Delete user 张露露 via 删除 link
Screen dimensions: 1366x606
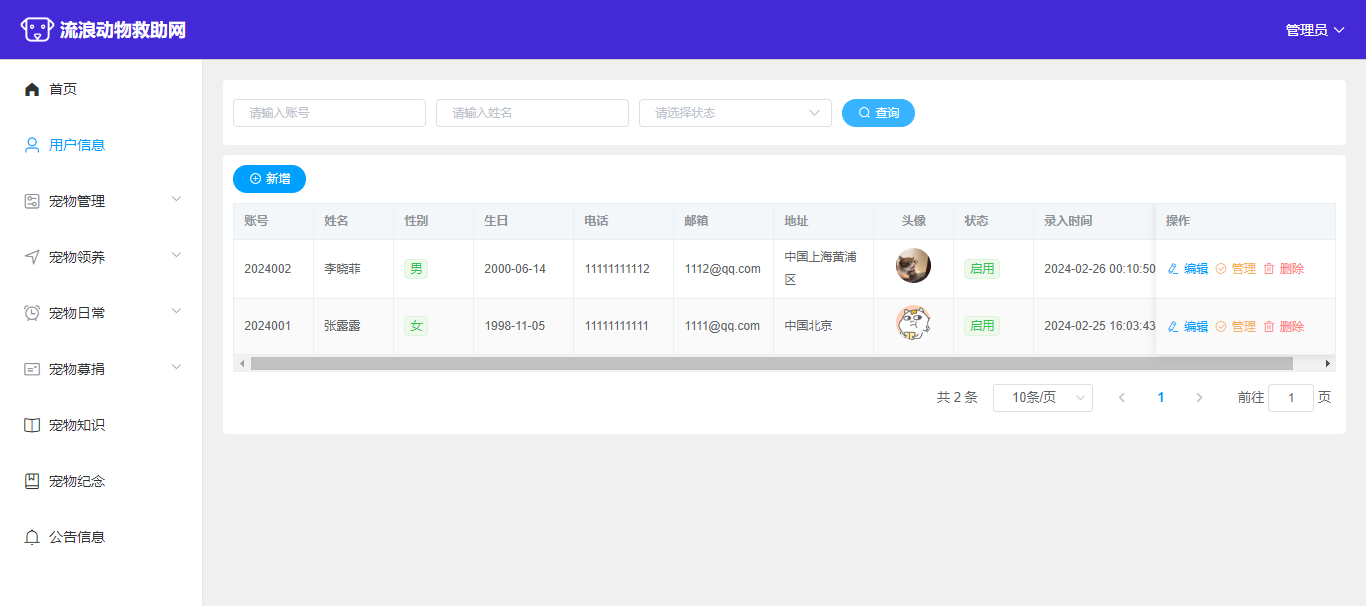click(1284, 327)
